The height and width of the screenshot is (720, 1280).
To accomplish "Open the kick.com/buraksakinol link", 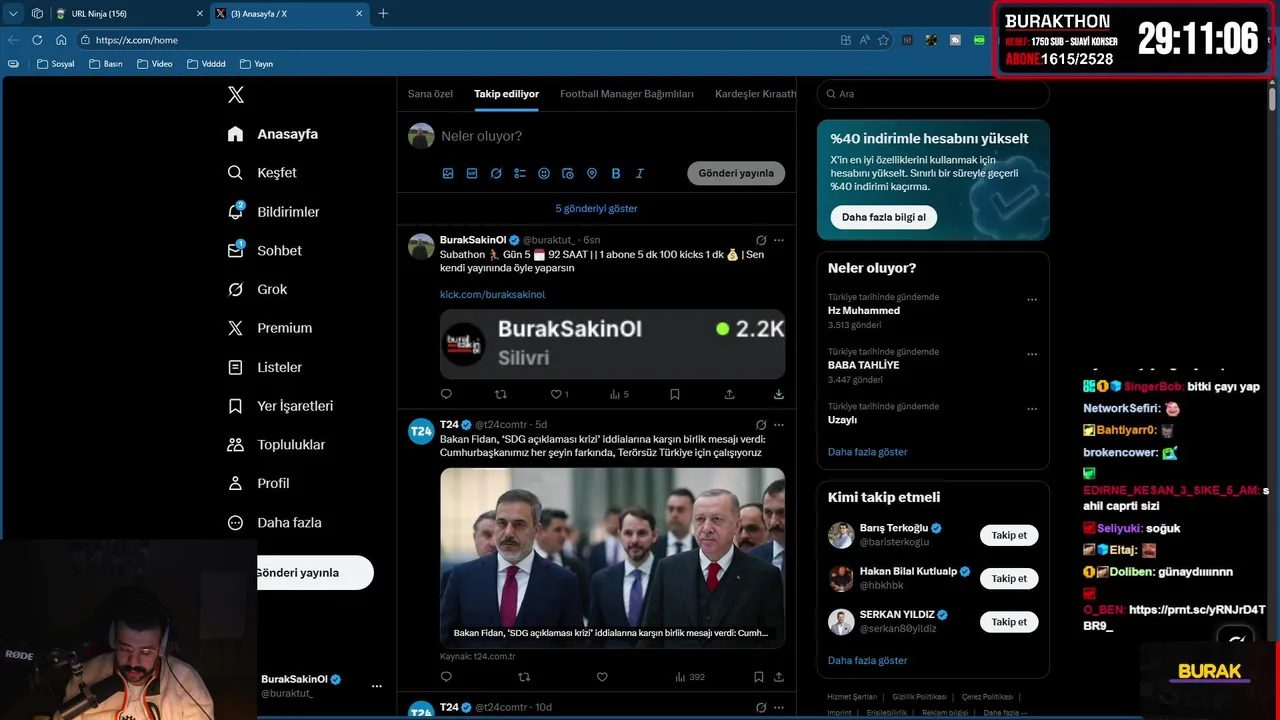I will (492, 295).
